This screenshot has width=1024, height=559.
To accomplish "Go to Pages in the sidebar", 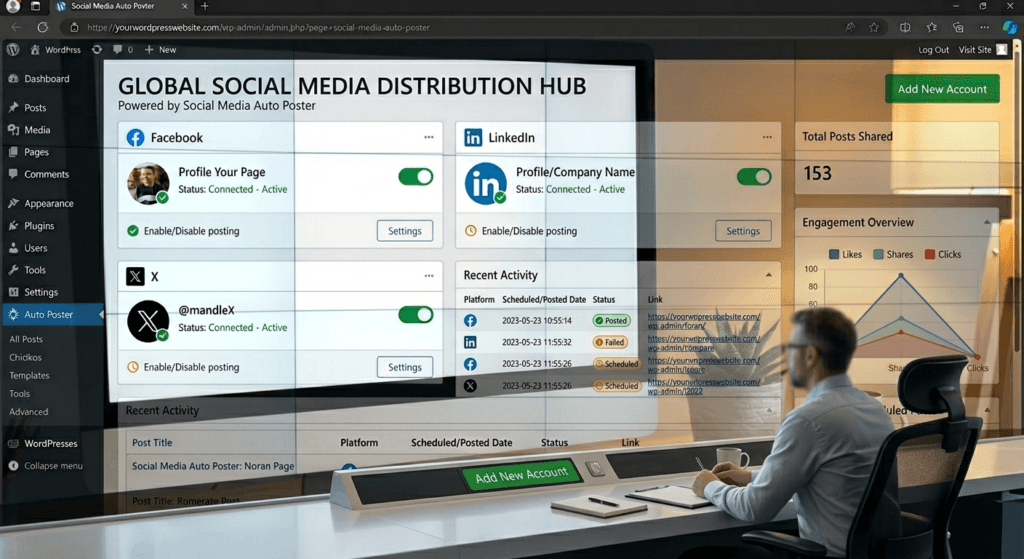I will coord(37,152).
